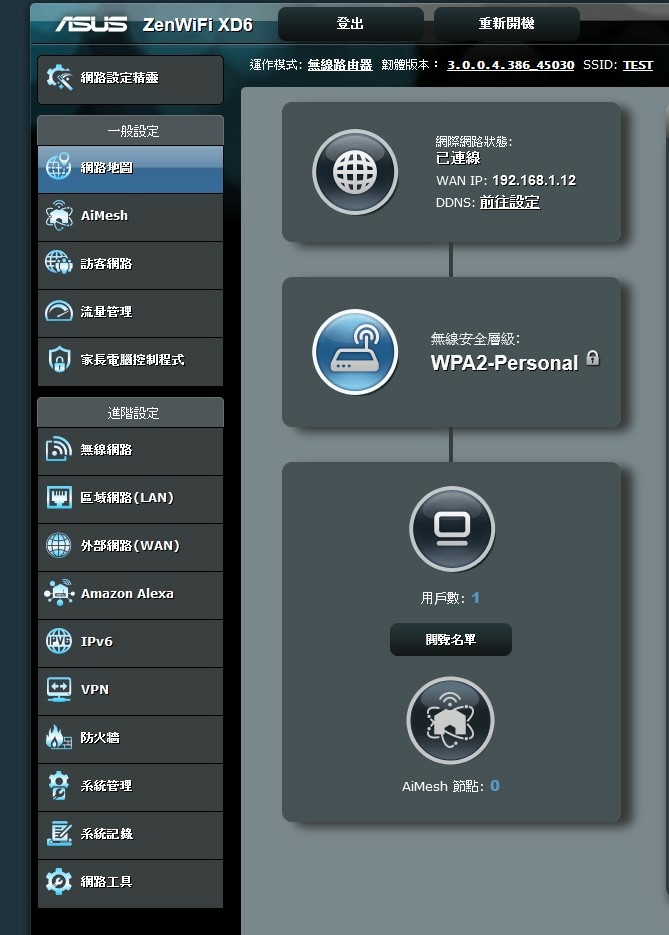Click the ASUS logo in the header

pyautogui.click(x=91, y=24)
